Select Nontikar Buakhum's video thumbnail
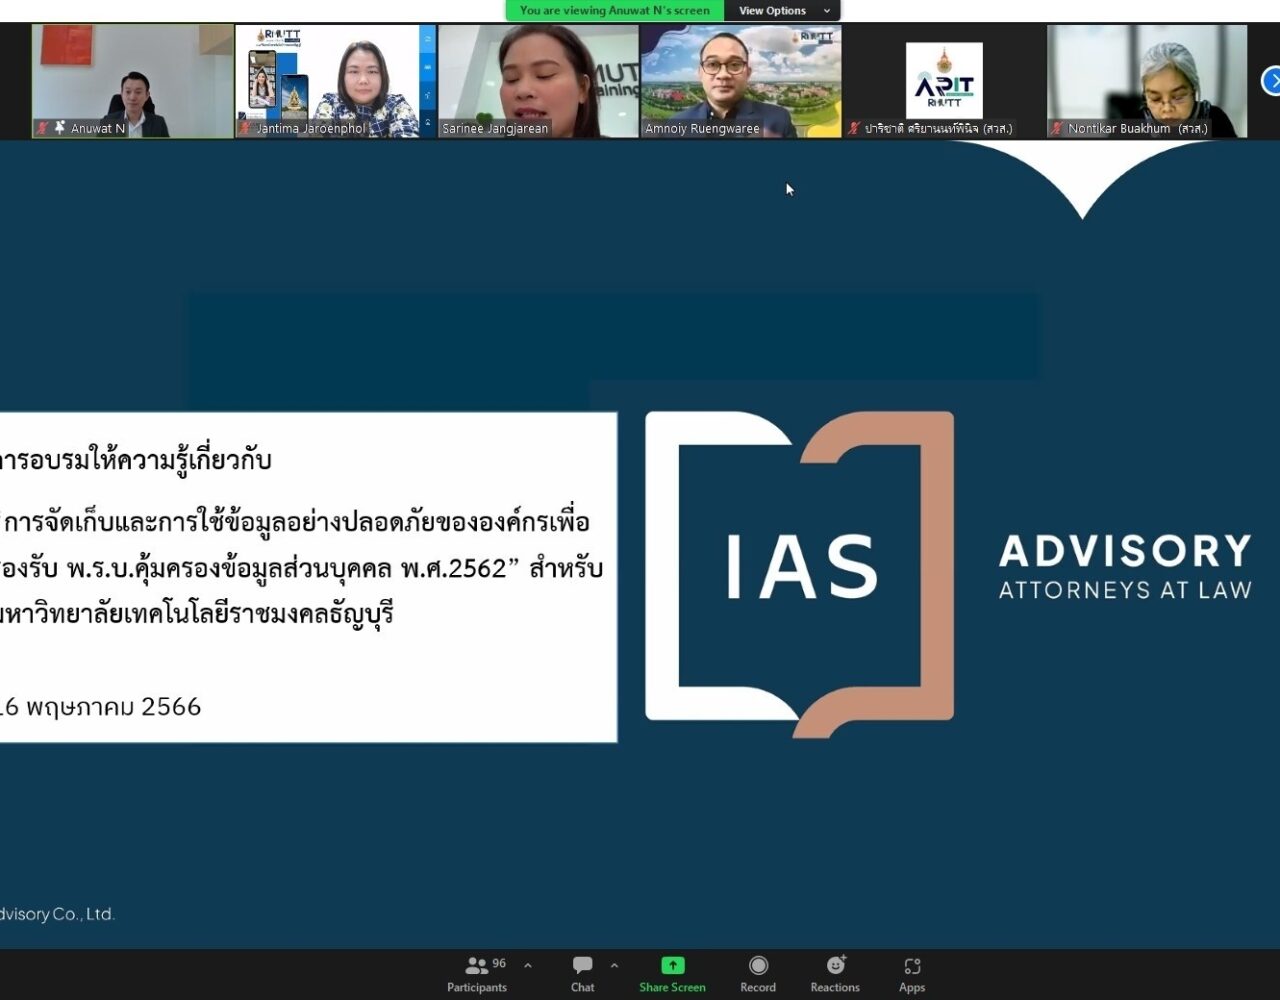Image resolution: width=1280 pixels, height=1000 pixels. [1147, 81]
